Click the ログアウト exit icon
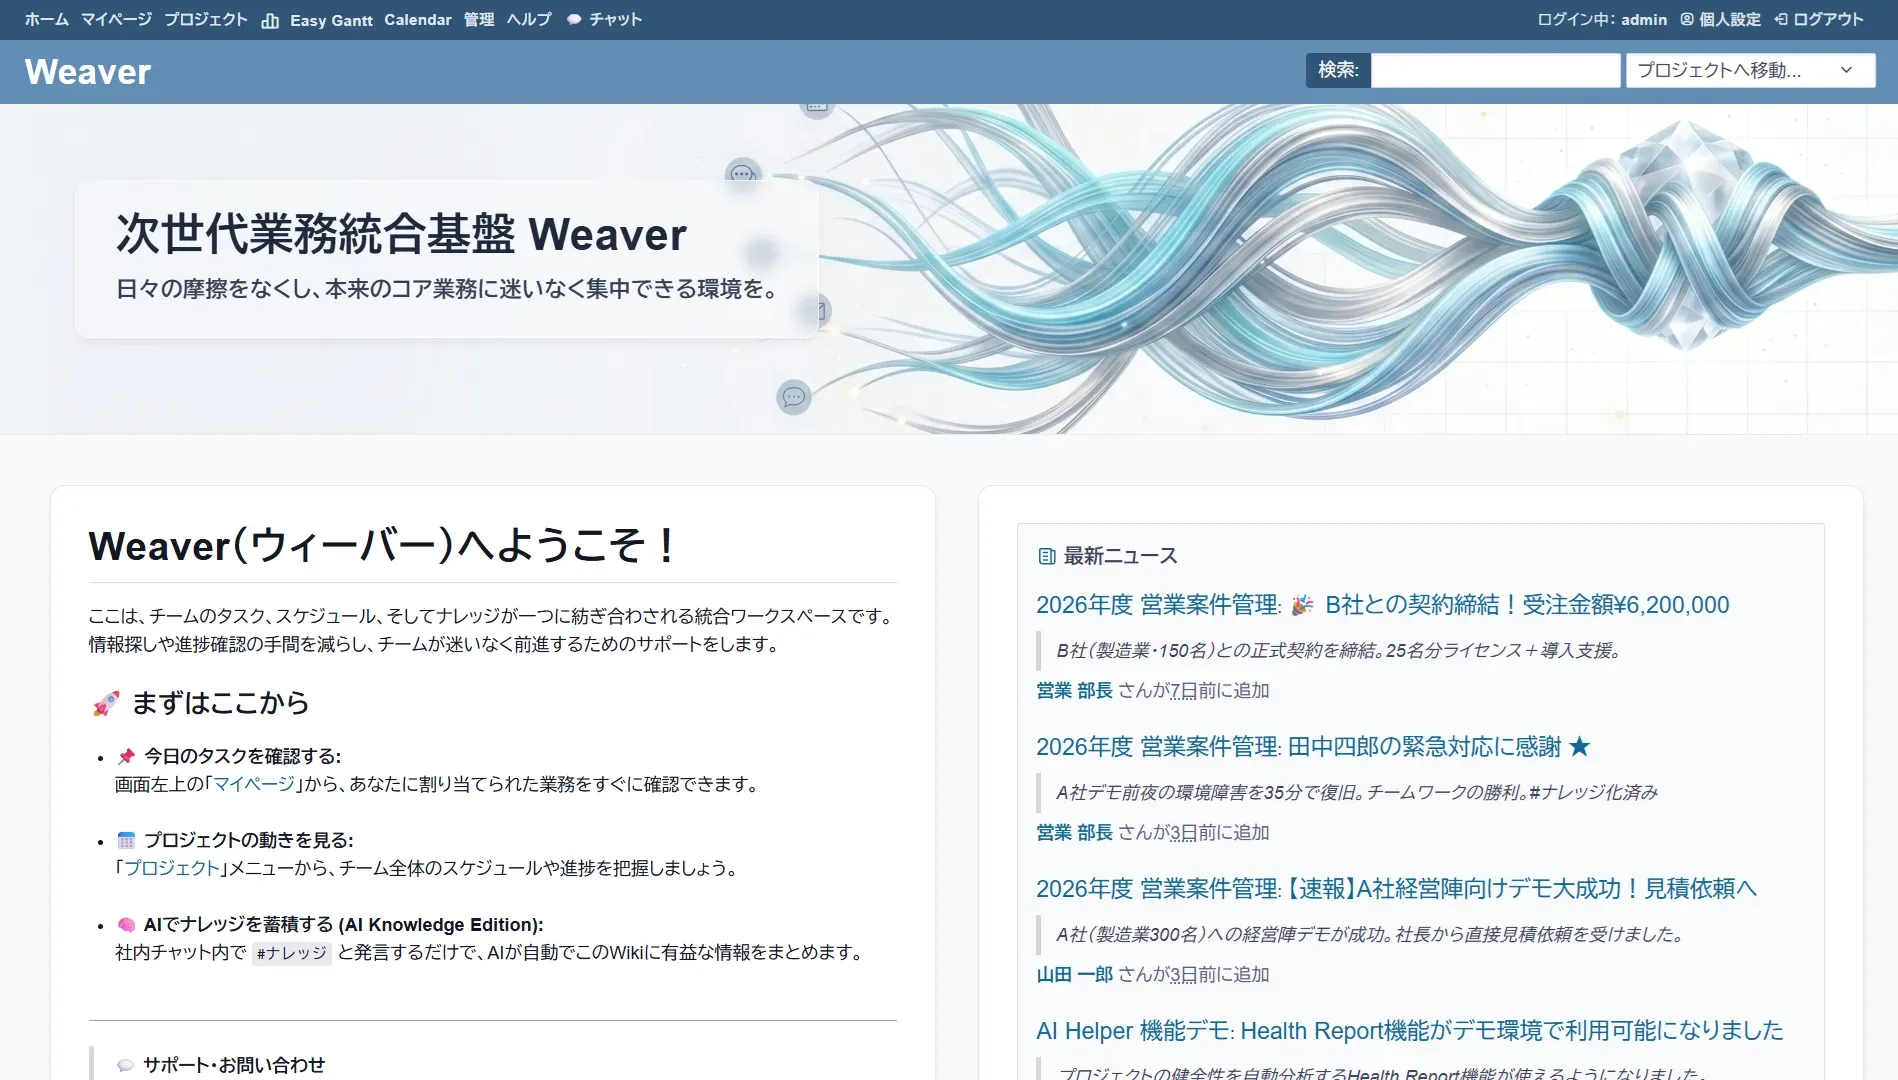 [1781, 19]
